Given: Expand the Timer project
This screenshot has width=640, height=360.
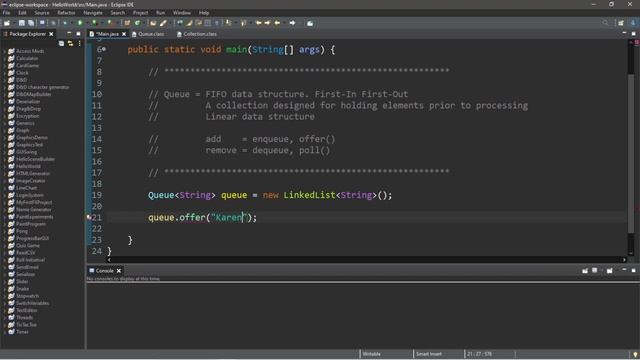Looking at the screenshot, I should point(5,332).
